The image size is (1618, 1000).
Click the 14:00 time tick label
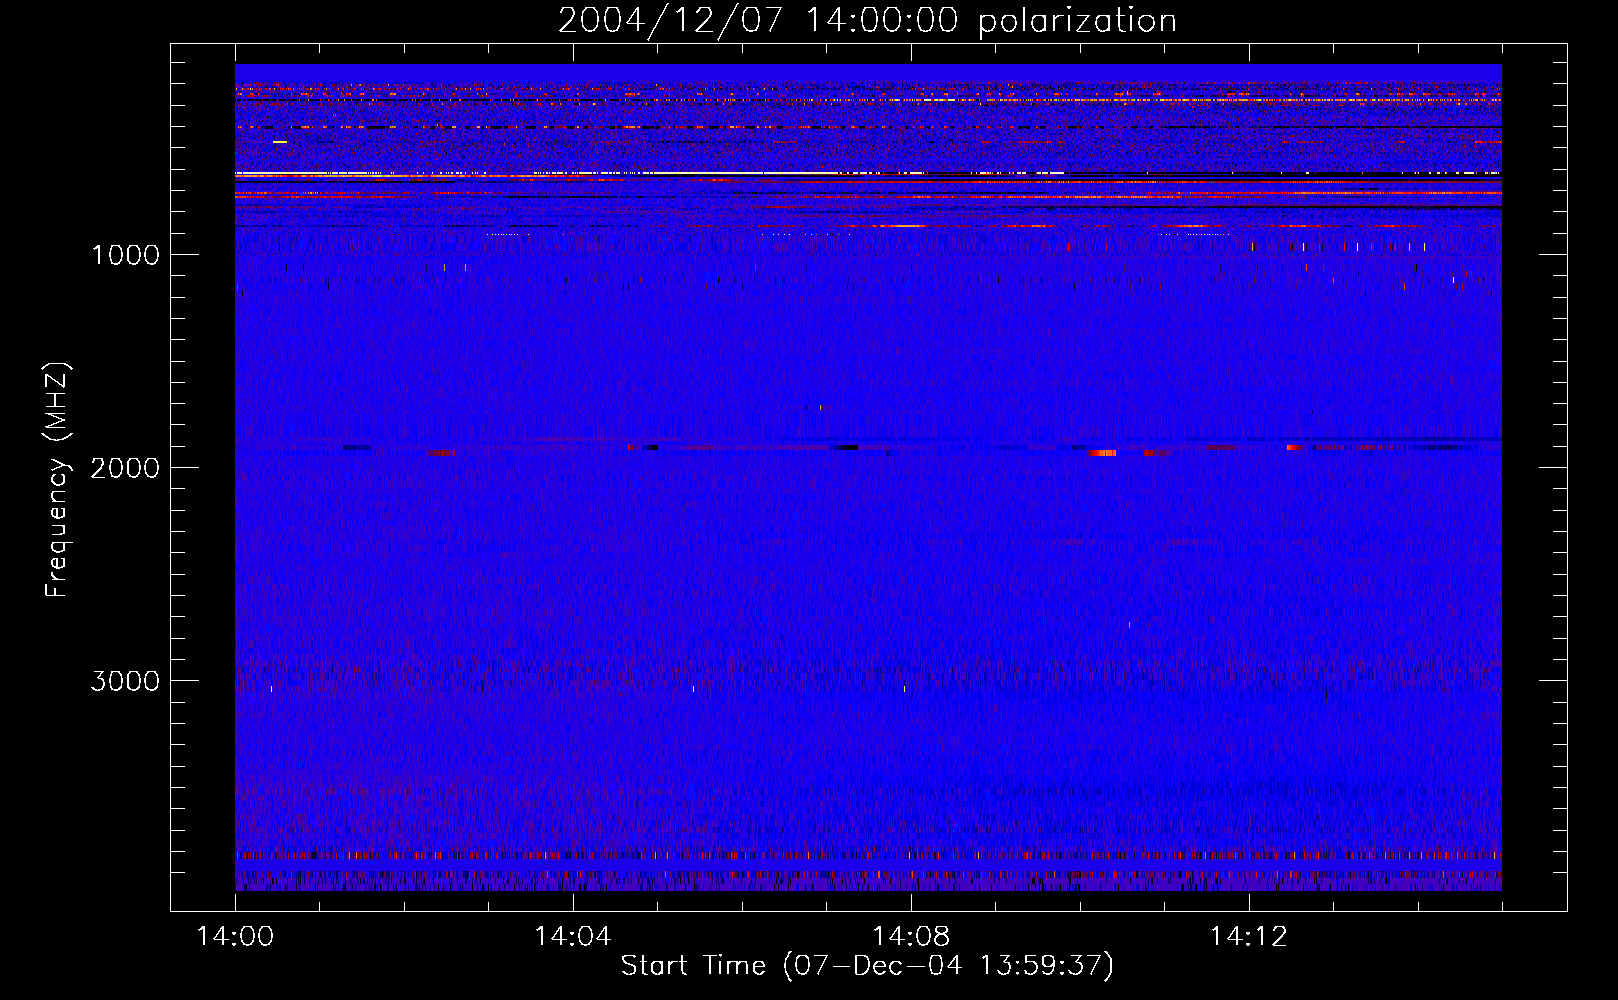tap(235, 937)
